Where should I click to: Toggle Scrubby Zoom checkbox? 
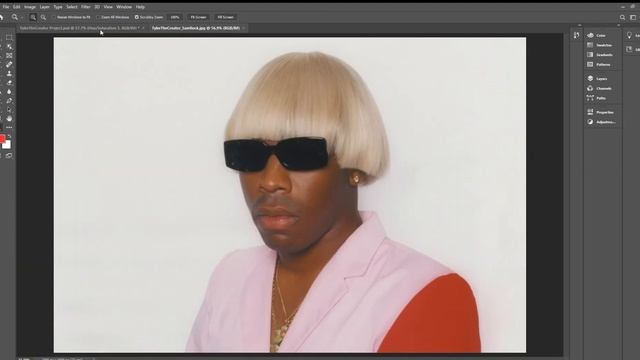[x=137, y=17]
